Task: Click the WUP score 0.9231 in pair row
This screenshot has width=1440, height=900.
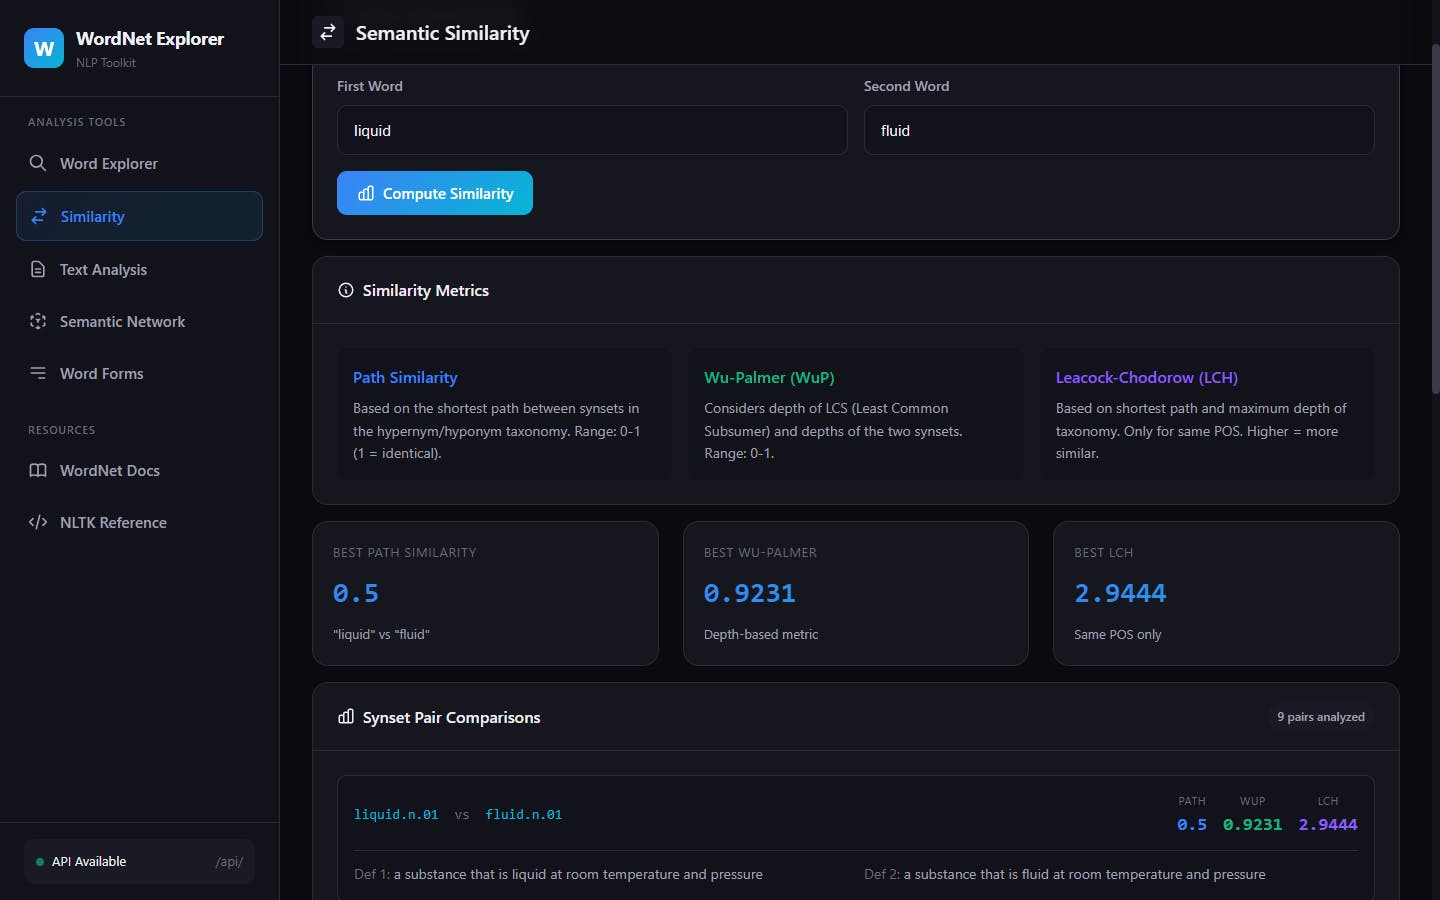Action: click(x=1252, y=825)
